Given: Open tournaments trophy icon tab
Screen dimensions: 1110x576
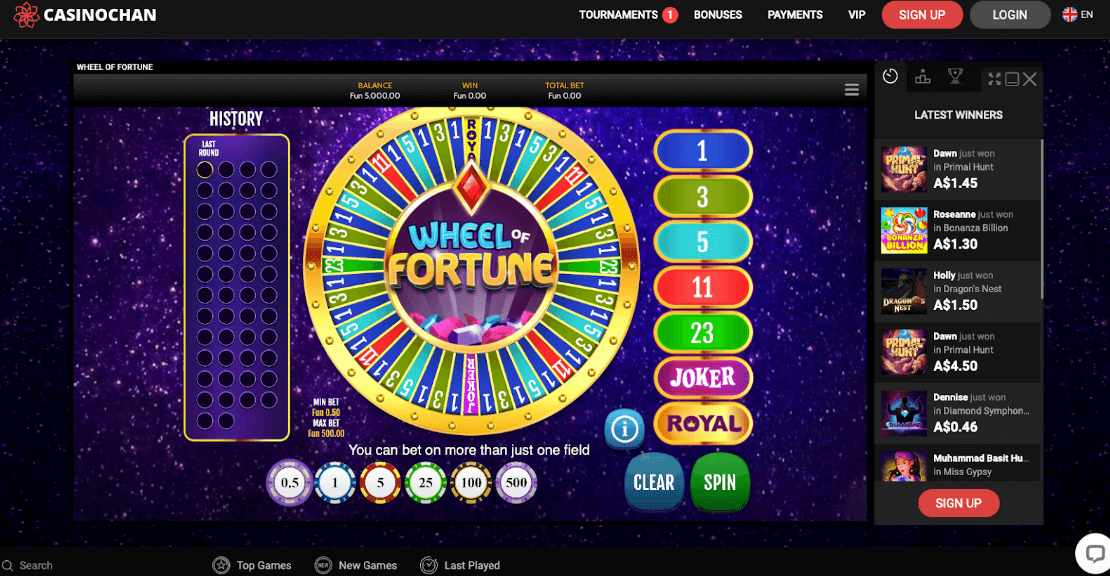Looking at the screenshot, I should (955, 76).
